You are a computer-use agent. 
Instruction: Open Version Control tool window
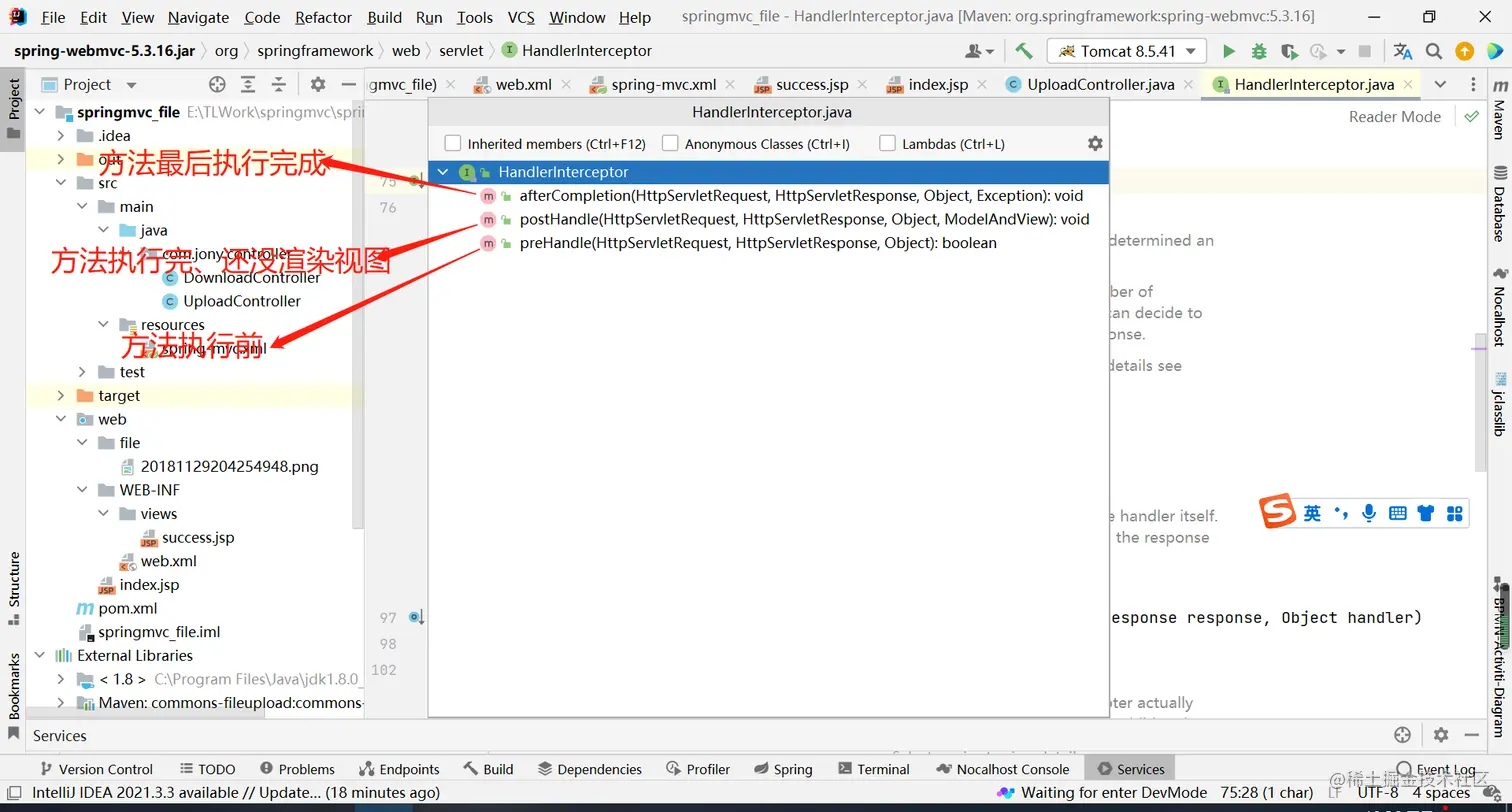[x=96, y=769]
